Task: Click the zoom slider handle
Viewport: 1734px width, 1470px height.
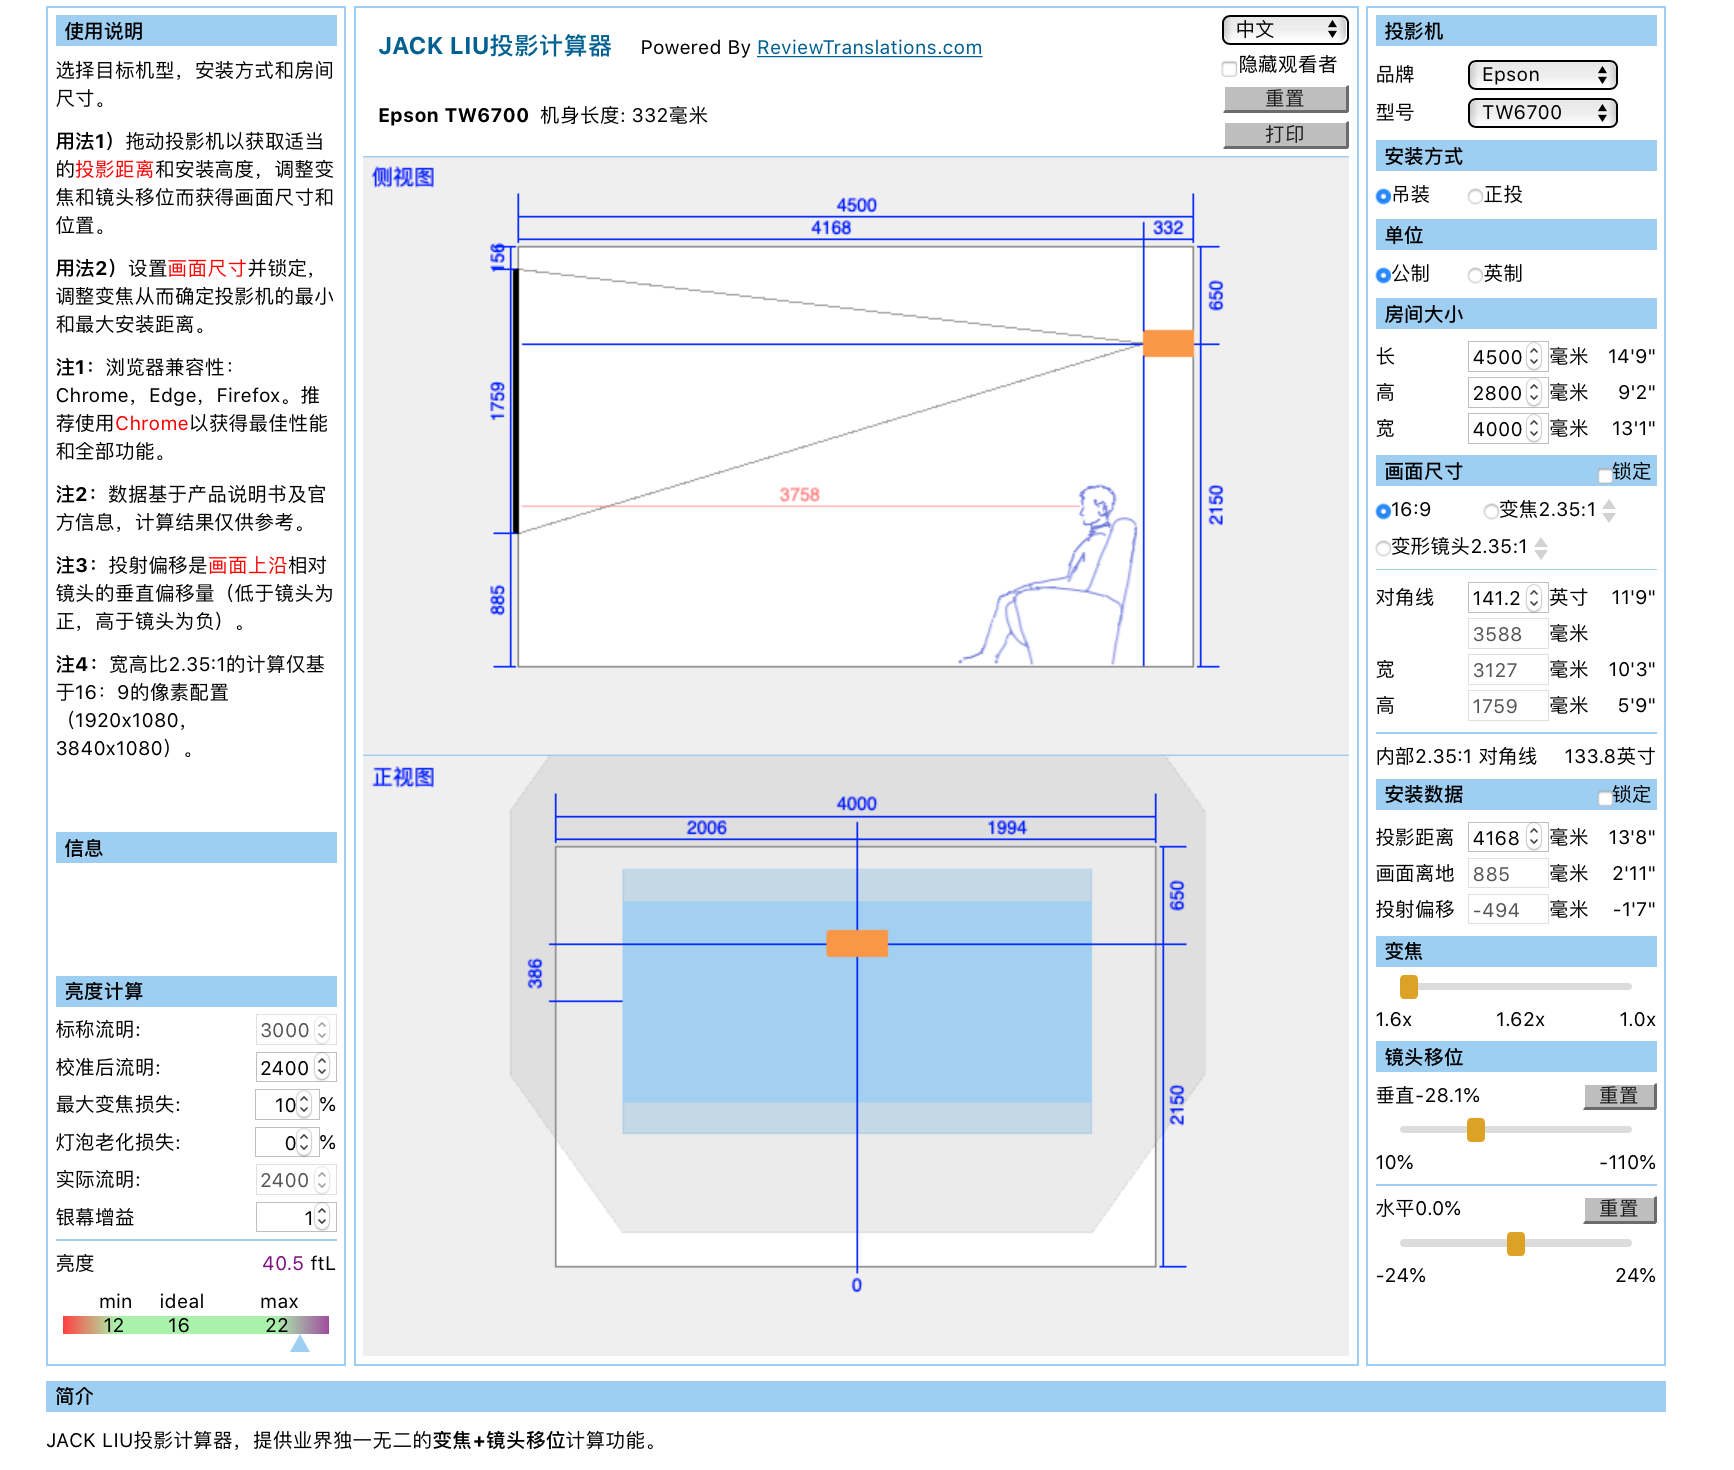Action: [1408, 987]
